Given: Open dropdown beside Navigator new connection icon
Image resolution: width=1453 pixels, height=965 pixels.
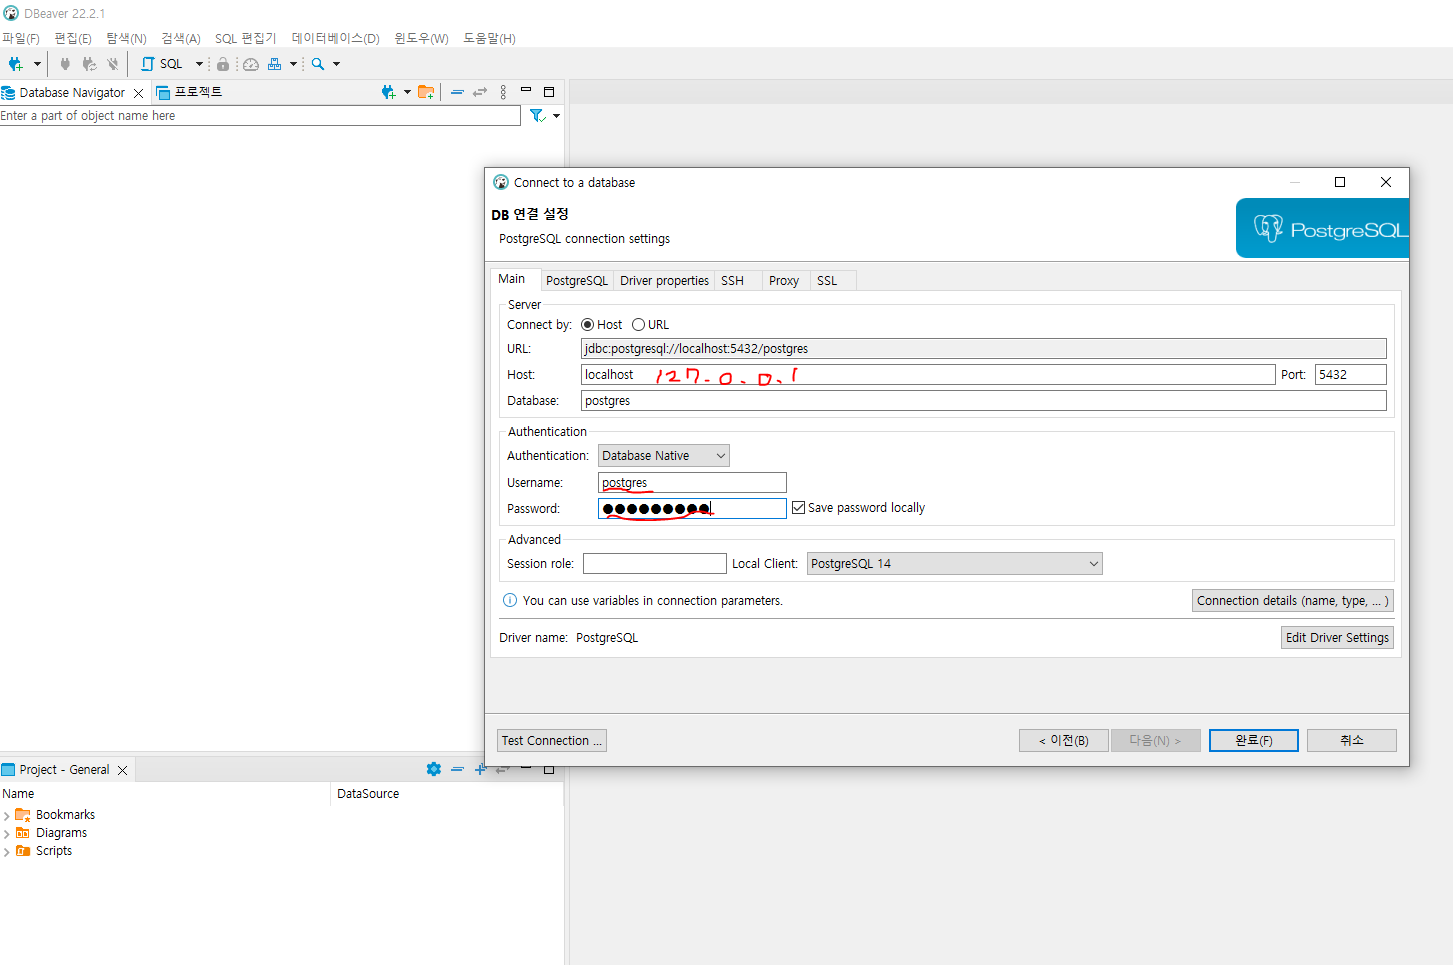Looking at the screenshot, I should pyautogui.click(x=407, y=92).
